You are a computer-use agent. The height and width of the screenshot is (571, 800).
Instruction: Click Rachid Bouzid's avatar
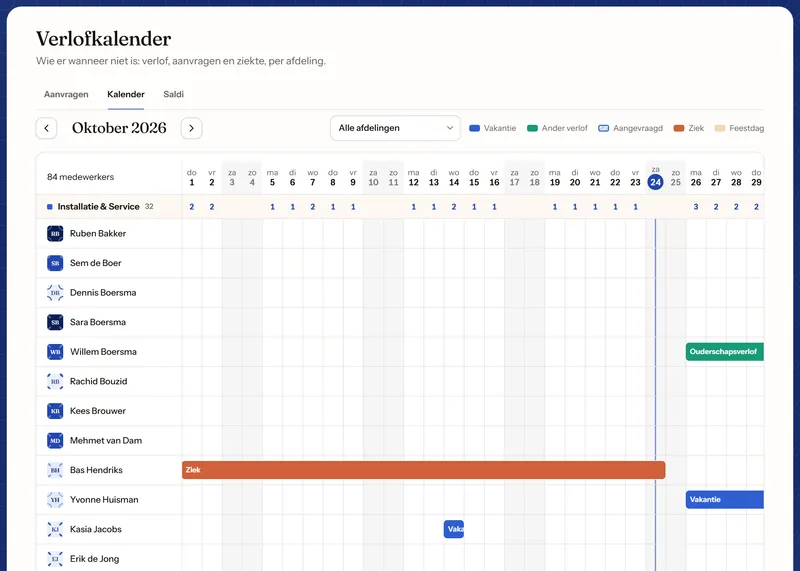55,382
